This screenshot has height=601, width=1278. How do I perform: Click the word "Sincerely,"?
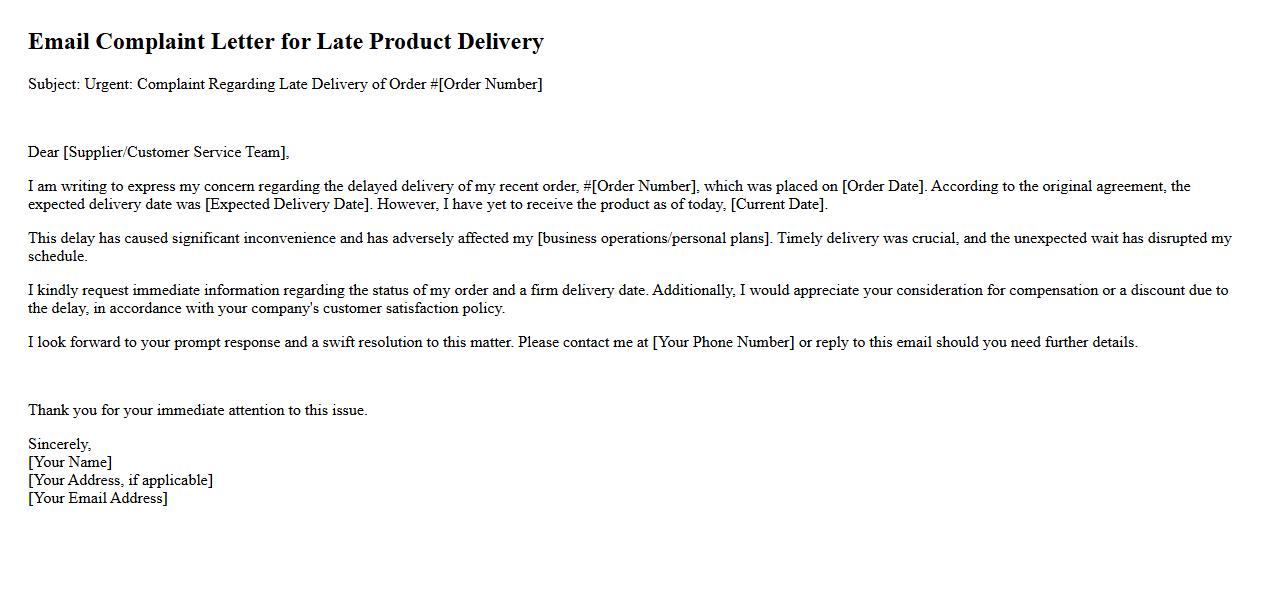coord(60,444)
